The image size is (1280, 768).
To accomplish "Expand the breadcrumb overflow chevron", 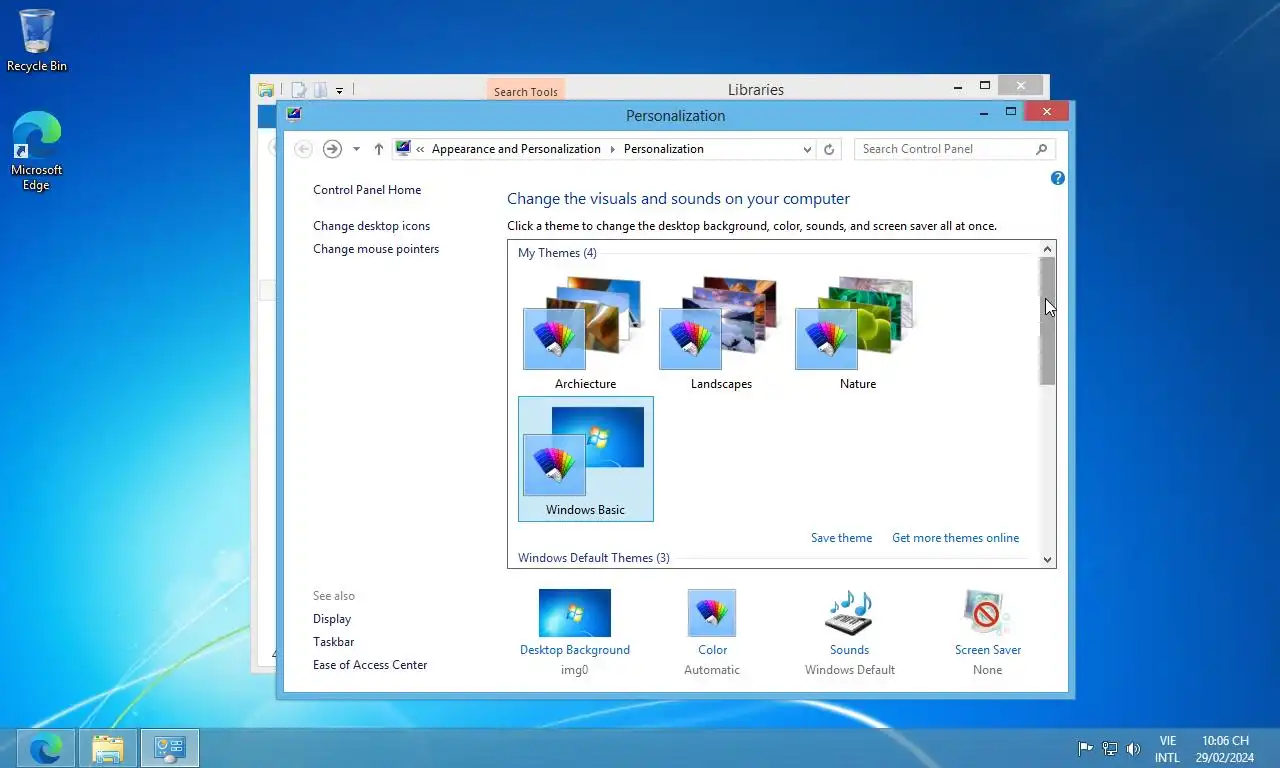I will pos(420,149).
